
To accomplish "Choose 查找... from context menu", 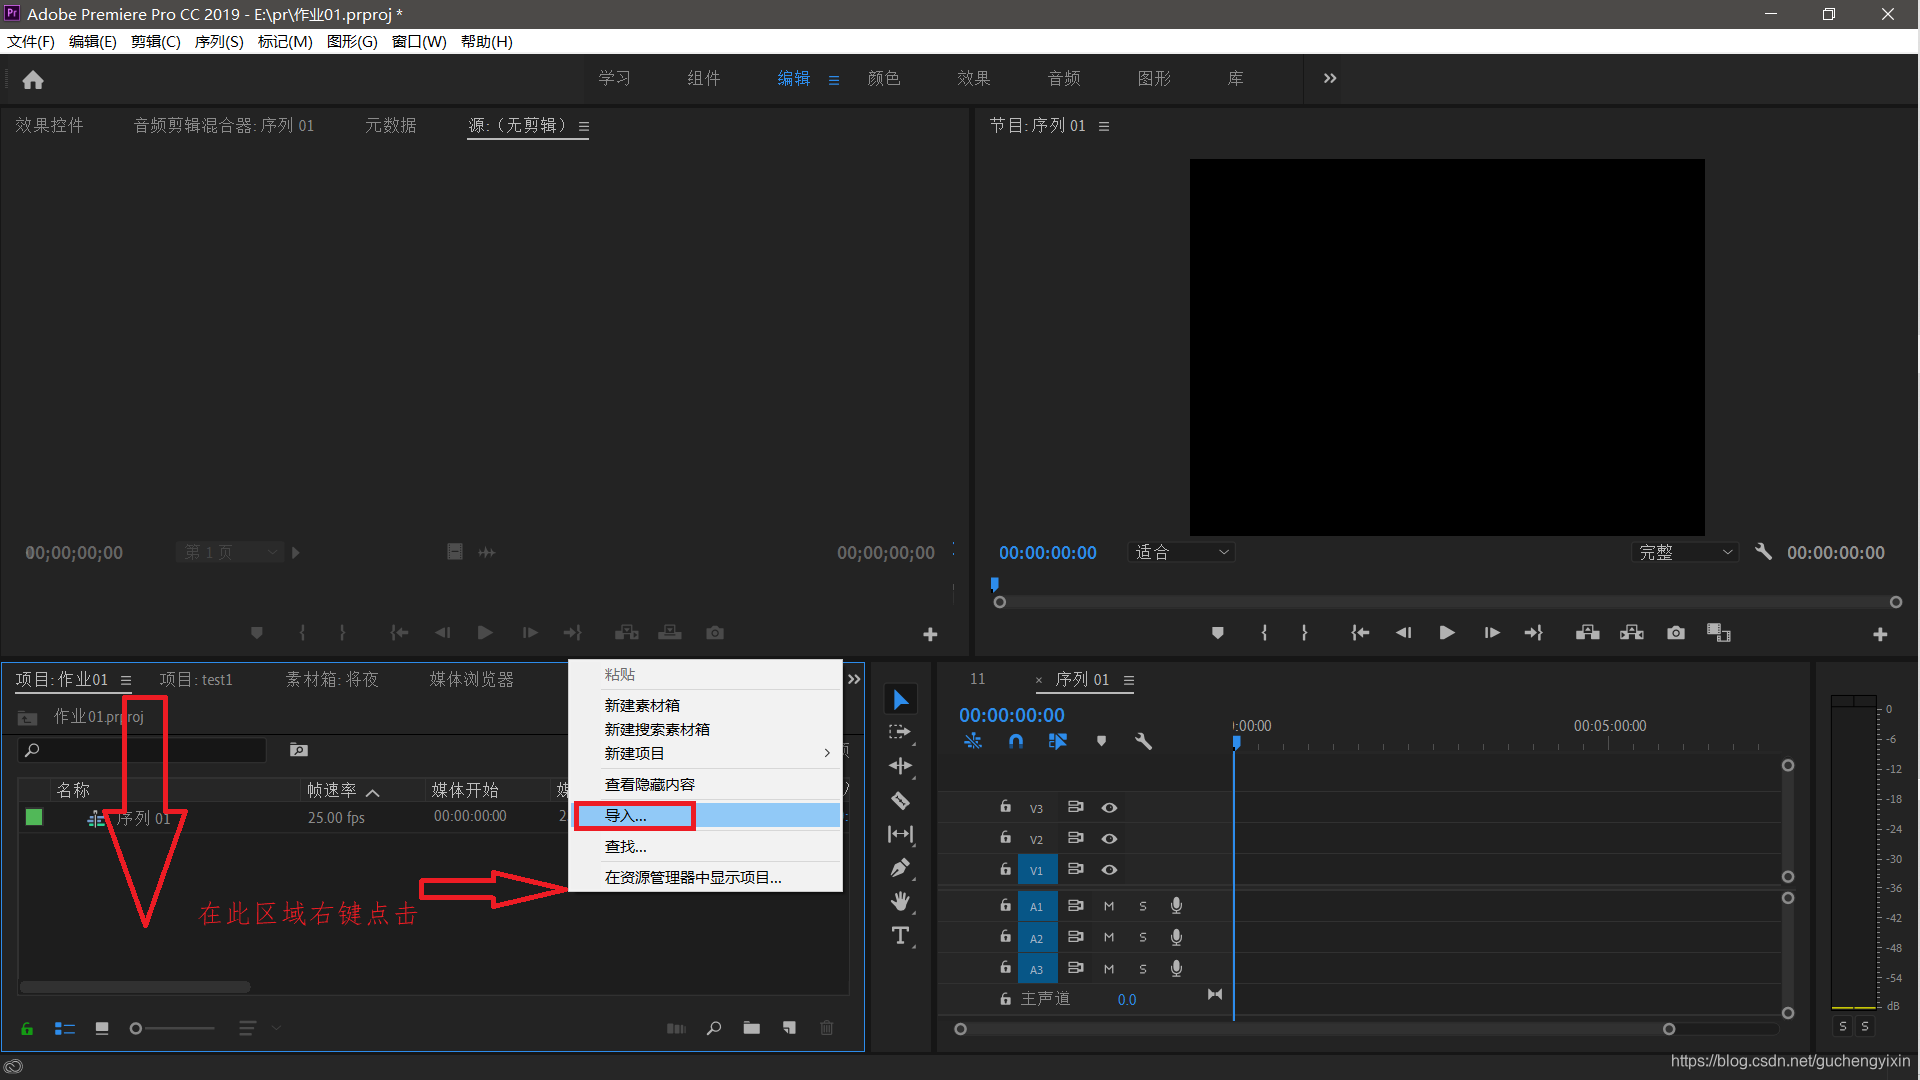I will 706,847.
